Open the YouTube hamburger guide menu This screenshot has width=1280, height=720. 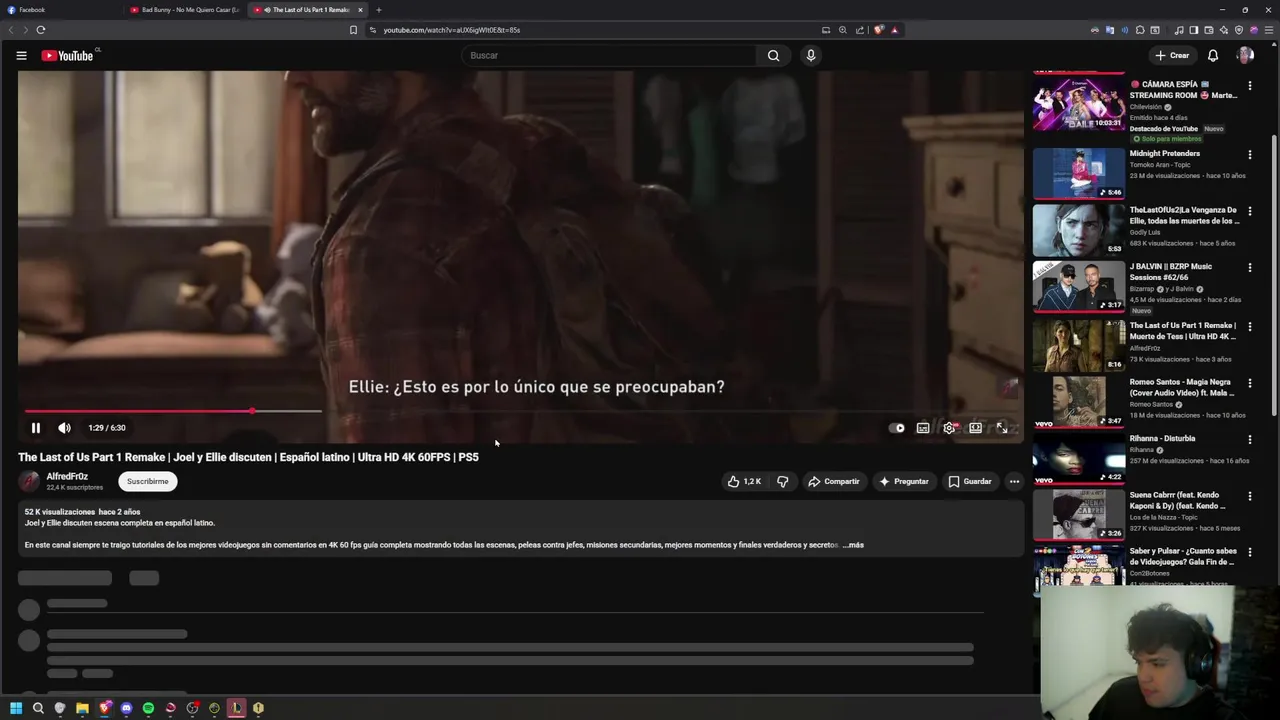[21, 55]
